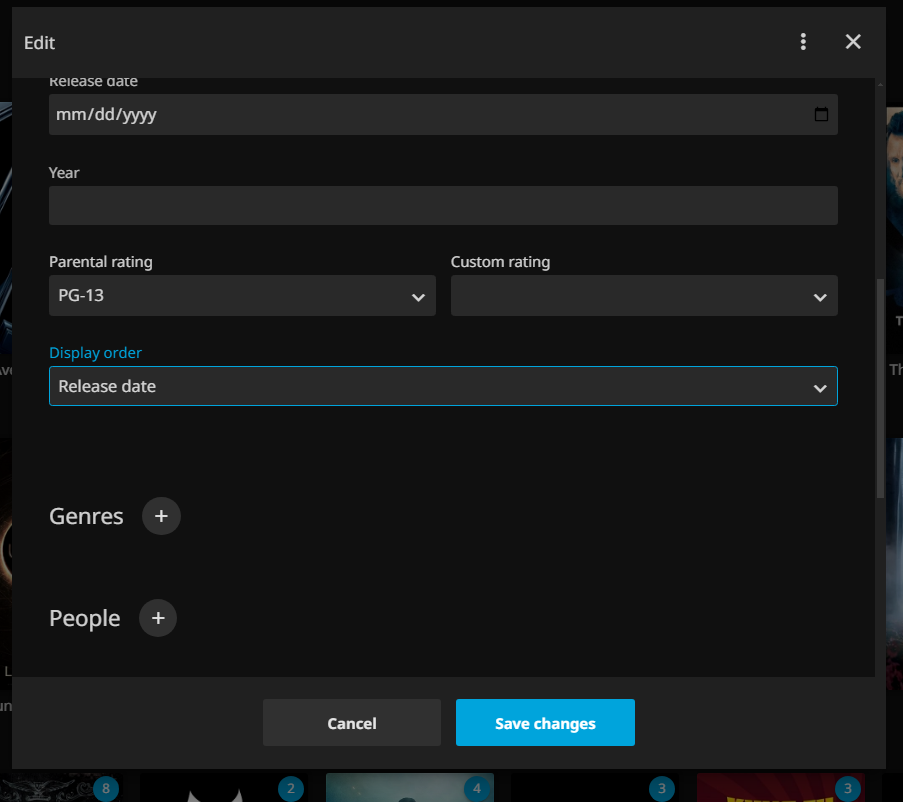Open the calendar picker in Release date

point(821,114)
